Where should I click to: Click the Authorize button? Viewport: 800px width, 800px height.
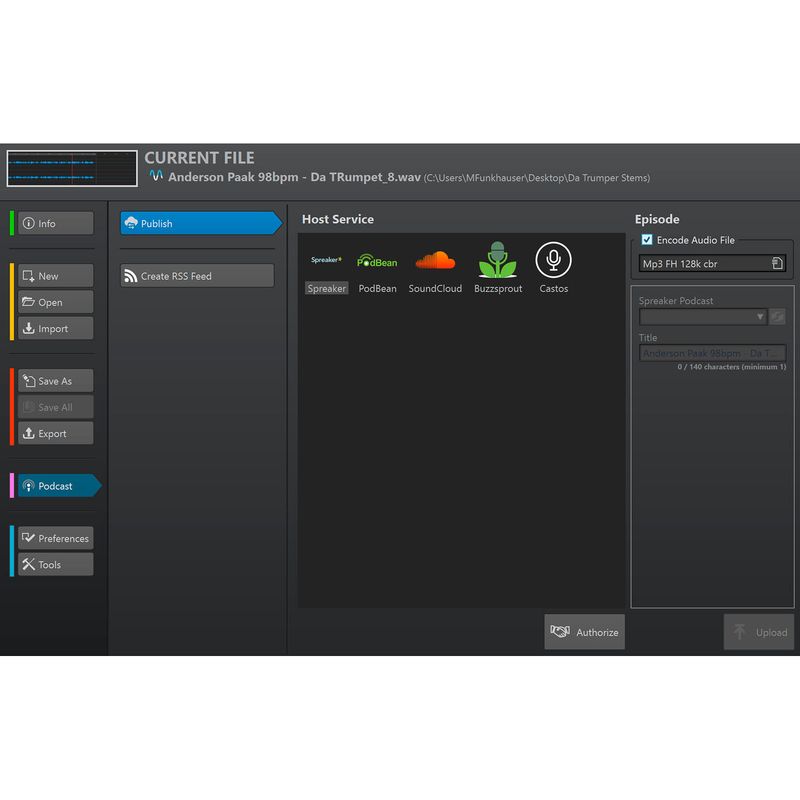[585, 632]
